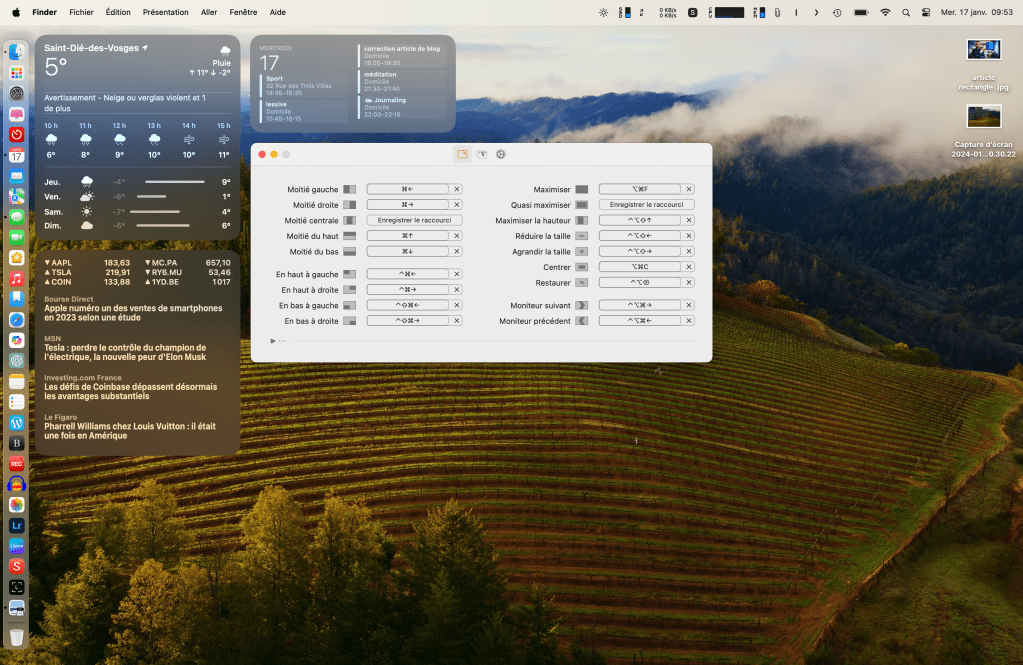Edit the Moitié du haut shortcut field
This screenshot has height=665, width=1023.
[x=407, y=236]
